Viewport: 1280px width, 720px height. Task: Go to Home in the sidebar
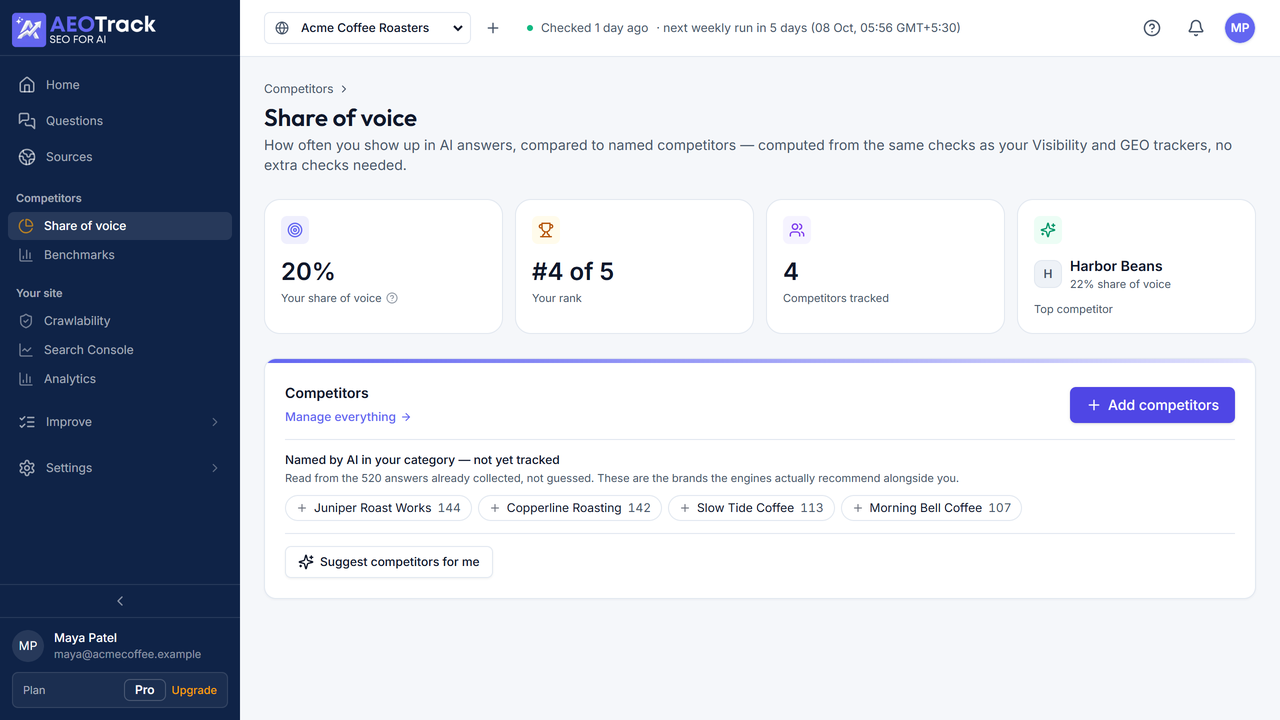120,85
